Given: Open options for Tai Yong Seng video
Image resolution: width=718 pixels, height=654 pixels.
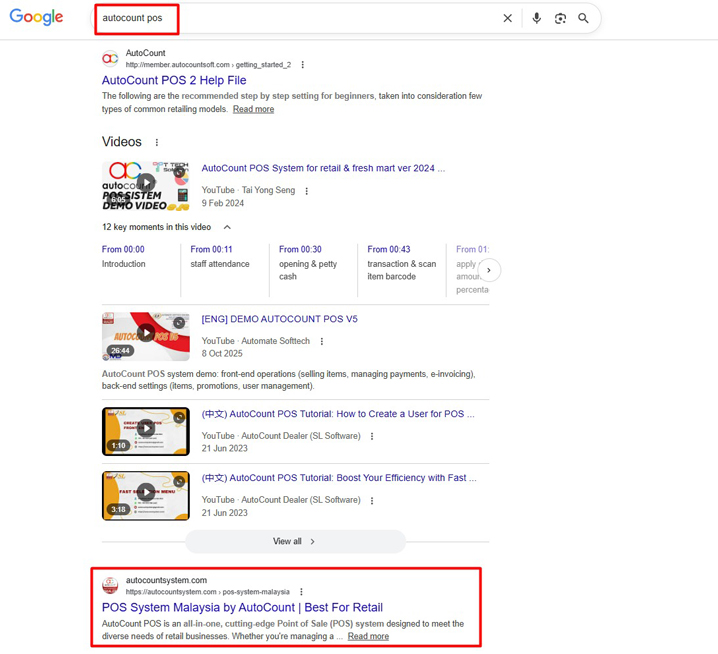Looking at the screenshot, I should pyautogui.click(x=306, y=191).
